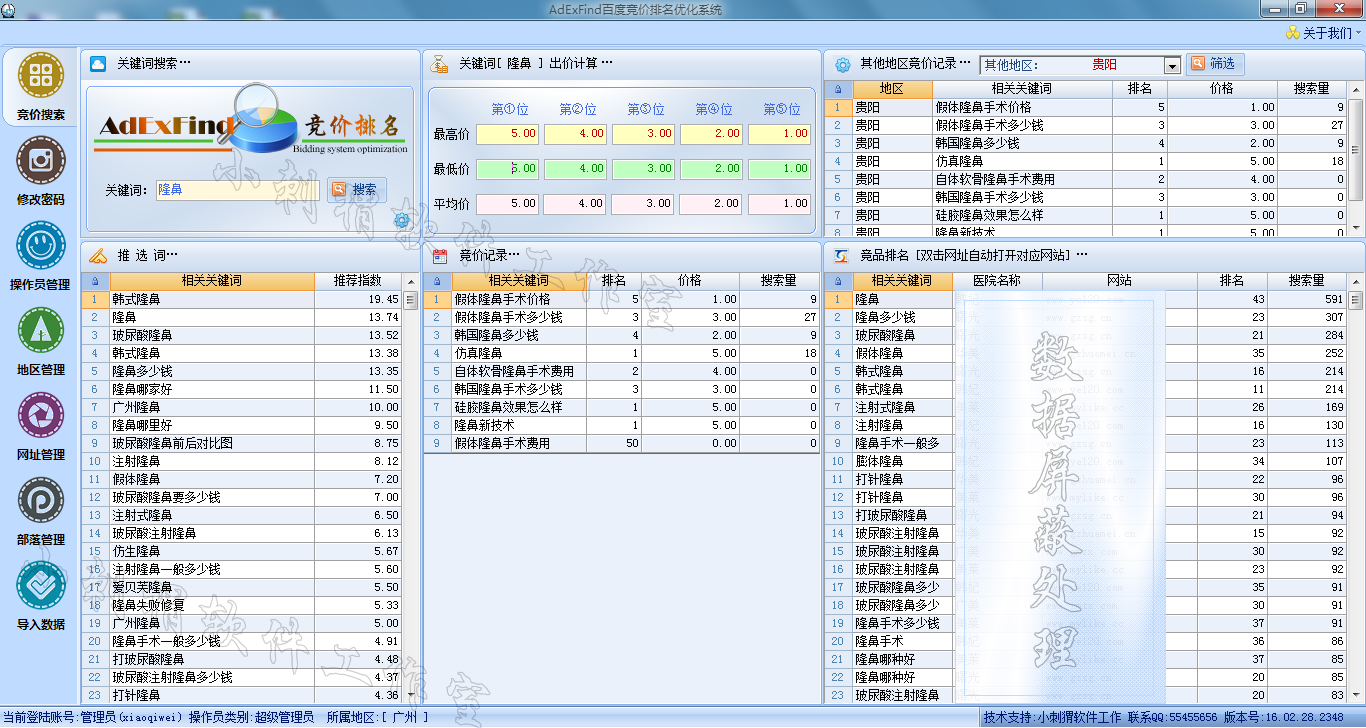Screen dimensions: 1366x728
Task: Open the 操作员管理 sidebar module
Action: [x=40, y=256]
